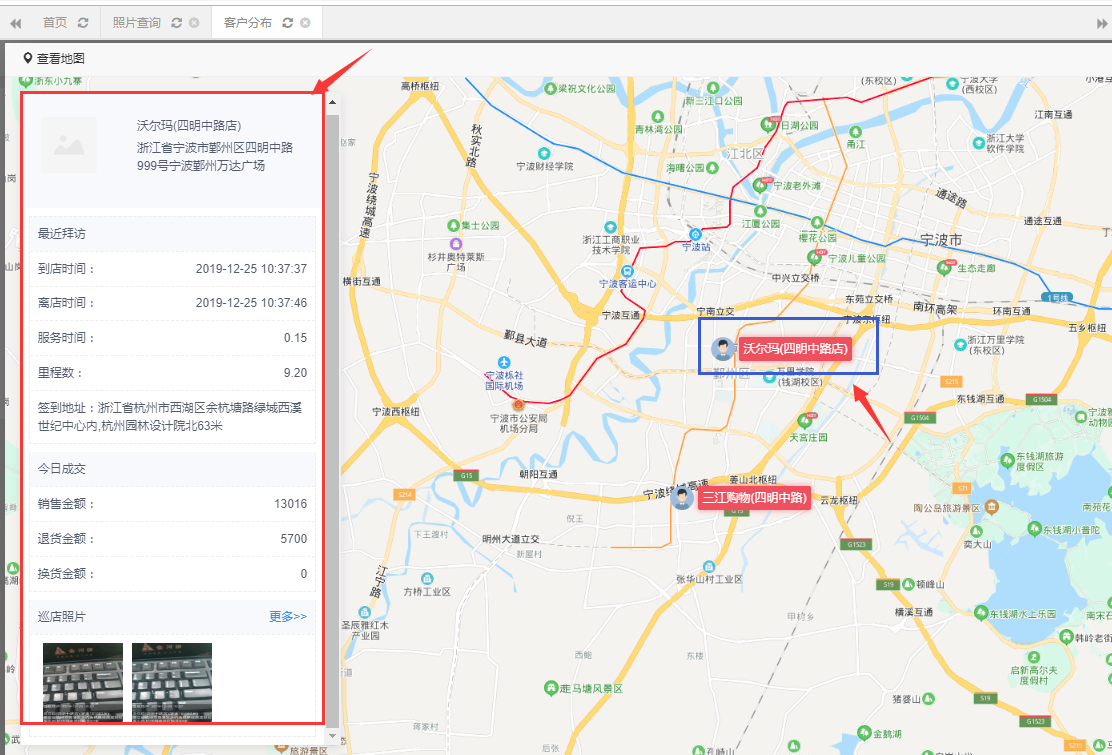
Task: Switch to the 照片查询 tab
Action: (137, 23)
